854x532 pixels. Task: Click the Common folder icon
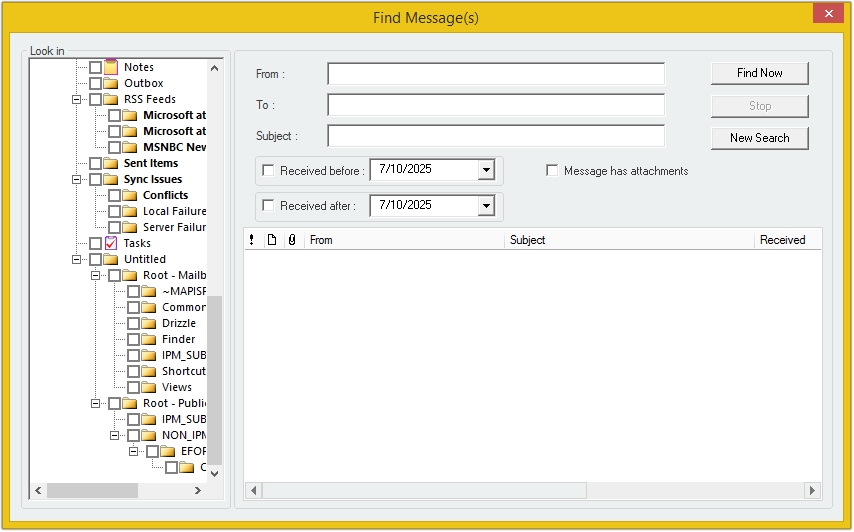pos(149,307)
